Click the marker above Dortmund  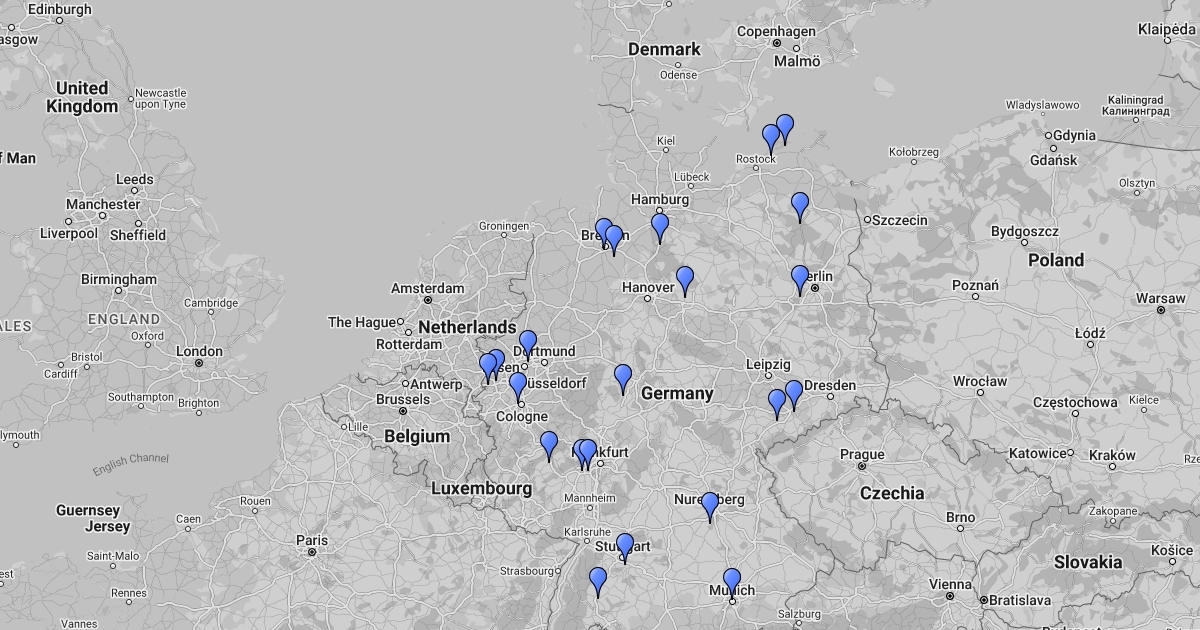coord(528,343)
